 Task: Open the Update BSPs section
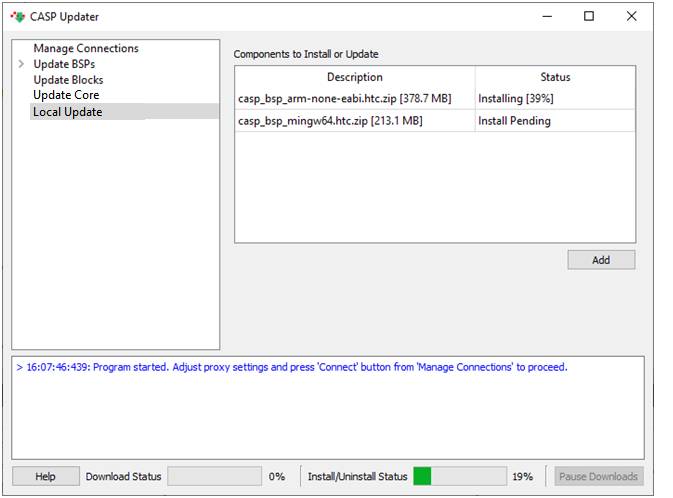point(64,64)
